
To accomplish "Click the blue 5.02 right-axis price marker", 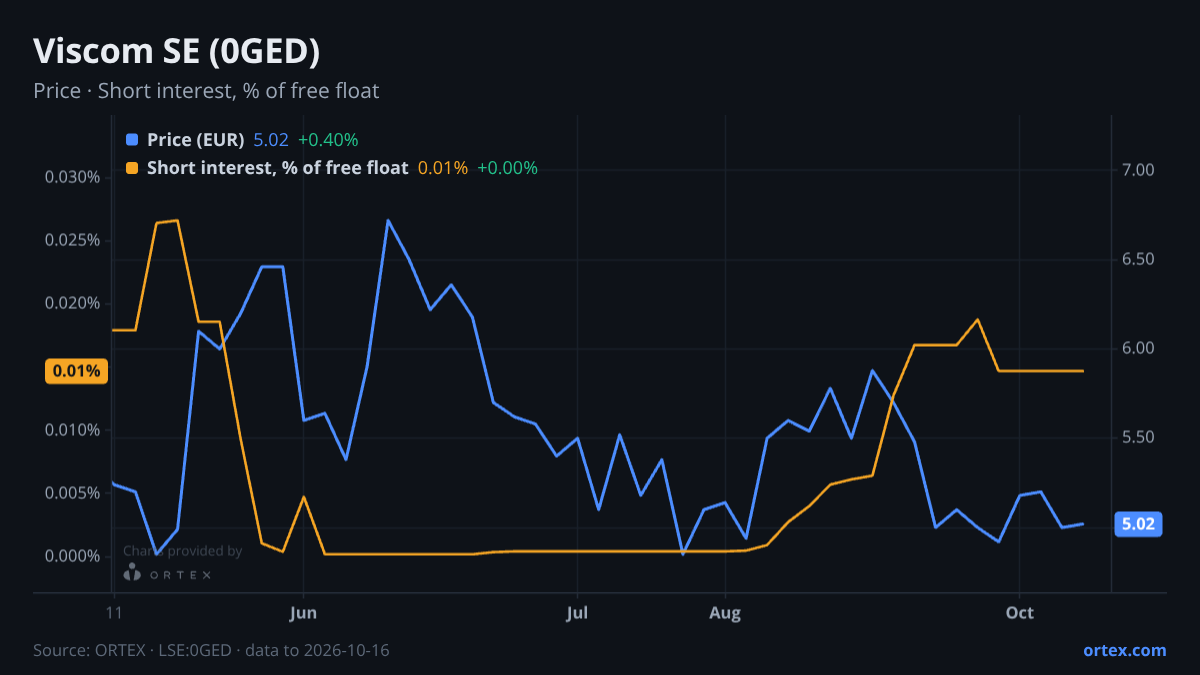I will (x=1138, y=524).
